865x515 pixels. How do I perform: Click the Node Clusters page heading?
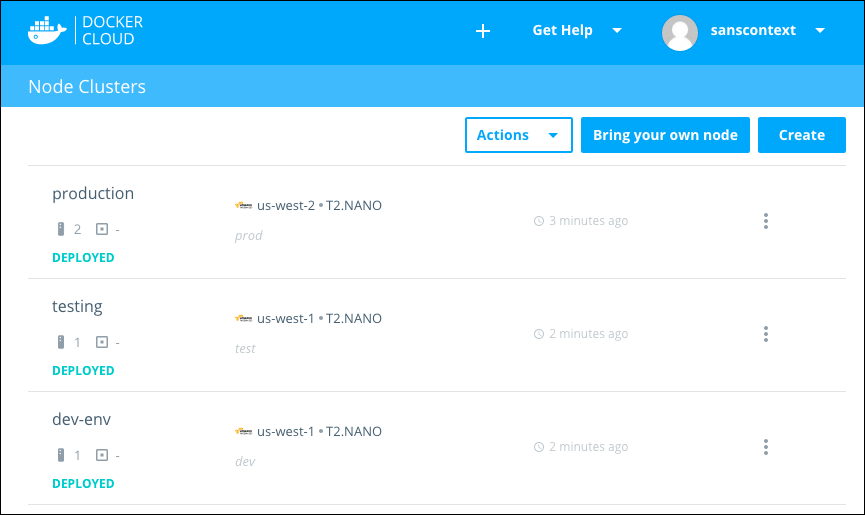[x=87, y=87]
